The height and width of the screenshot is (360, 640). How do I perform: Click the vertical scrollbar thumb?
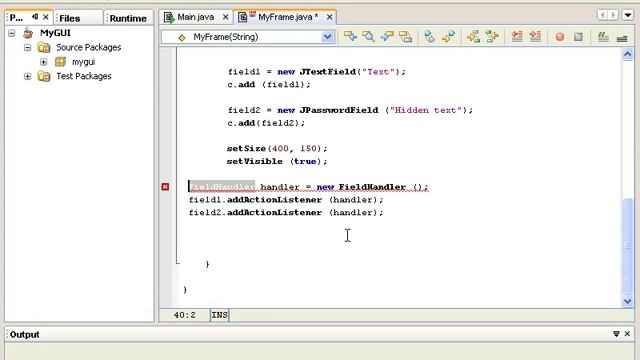pyautogui.click(x=627, y=245)
